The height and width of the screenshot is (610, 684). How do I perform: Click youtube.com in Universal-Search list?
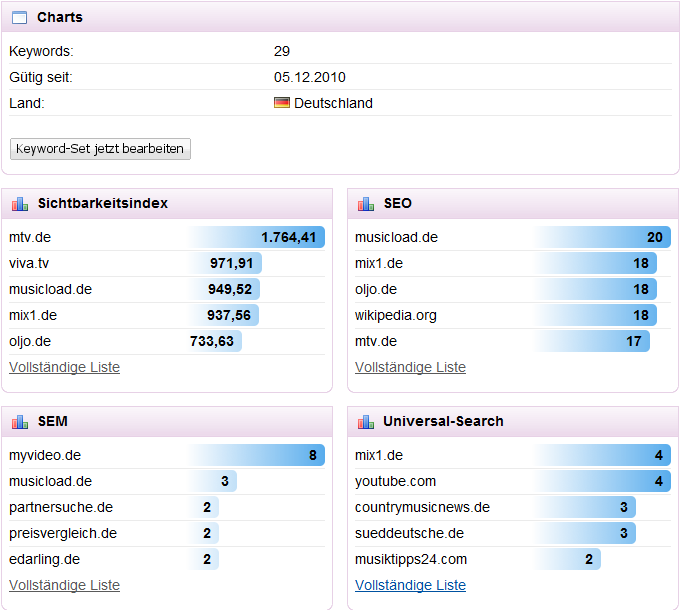click(x=396, y=481)
